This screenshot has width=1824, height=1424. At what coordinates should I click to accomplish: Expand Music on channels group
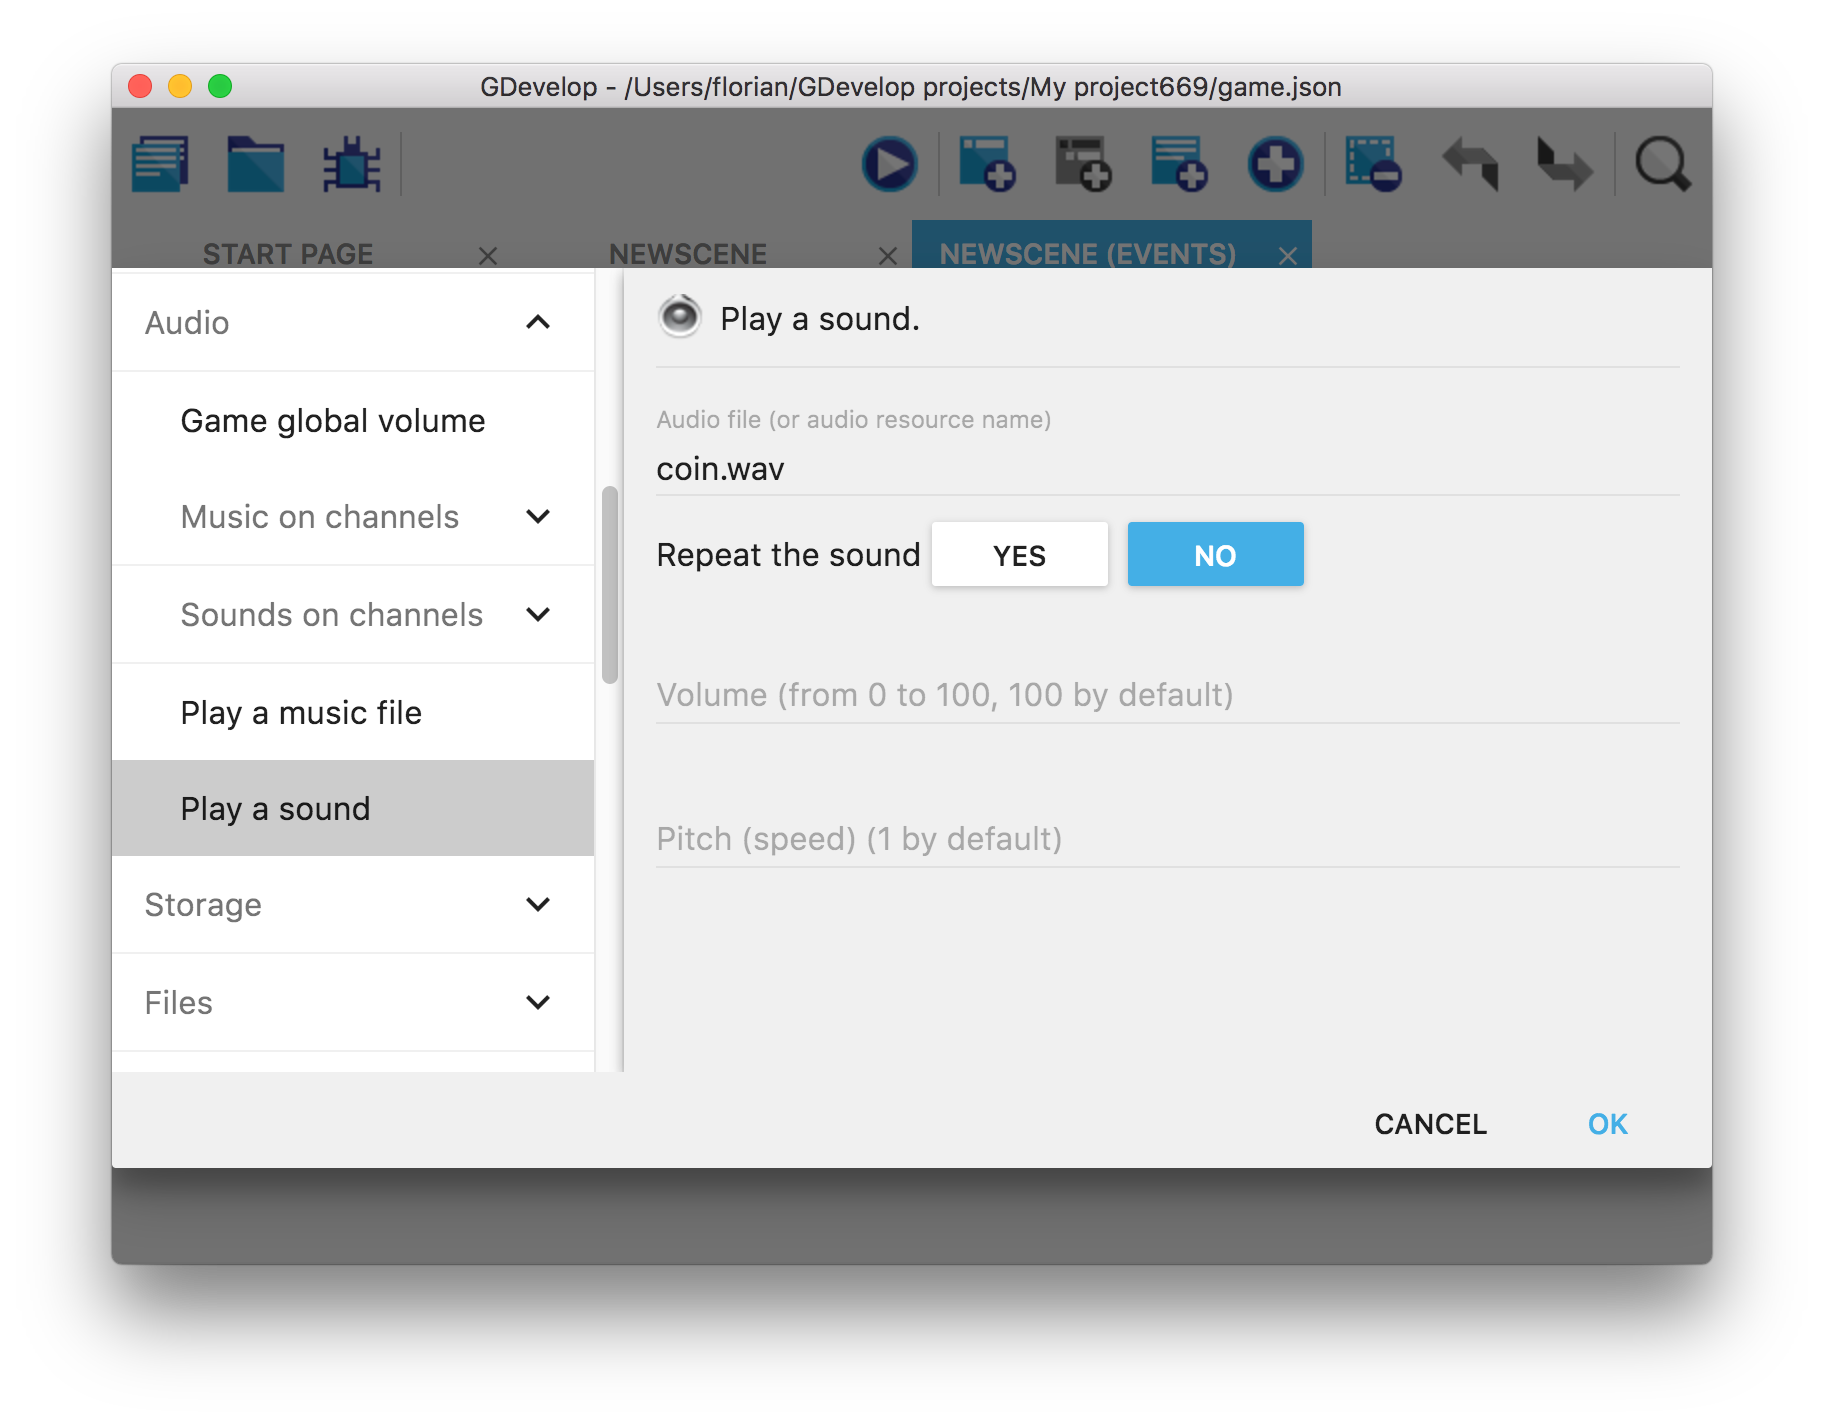[x=538, y=517]
